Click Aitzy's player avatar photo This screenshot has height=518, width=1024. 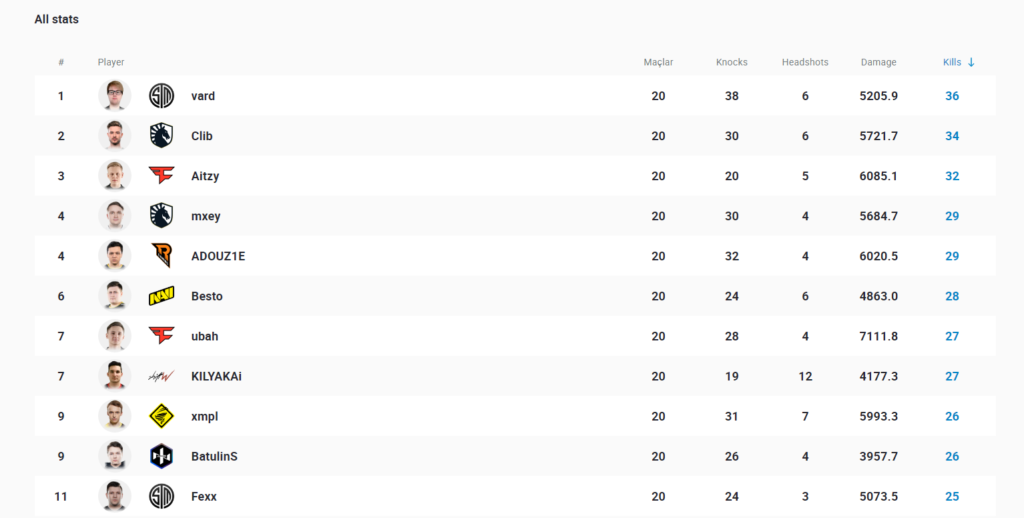coord(115,176)
